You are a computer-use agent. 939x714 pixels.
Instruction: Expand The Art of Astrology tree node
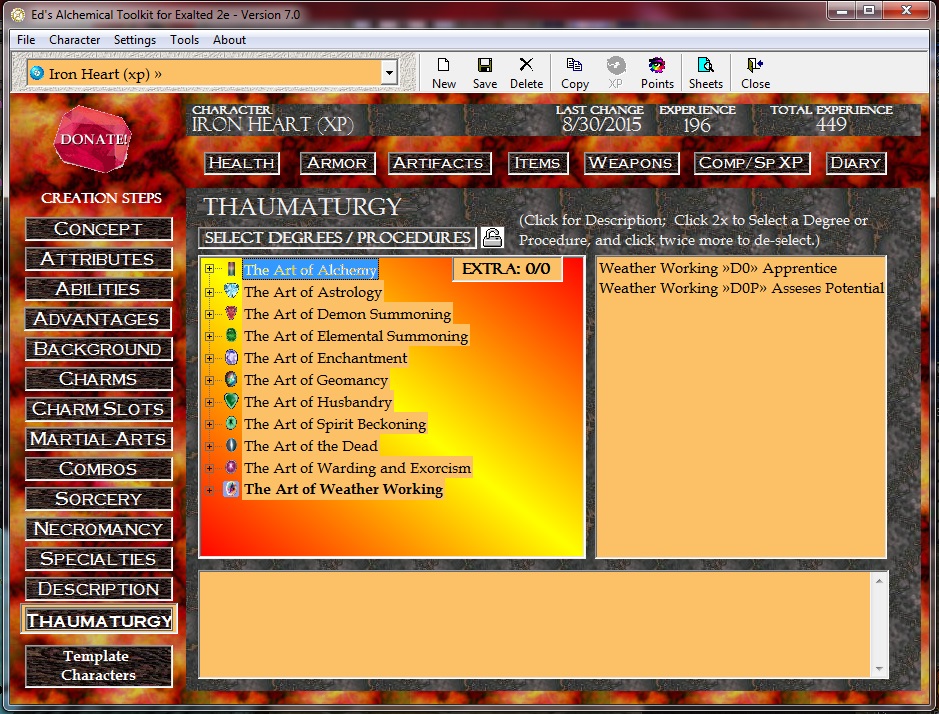tap(209, 292)
